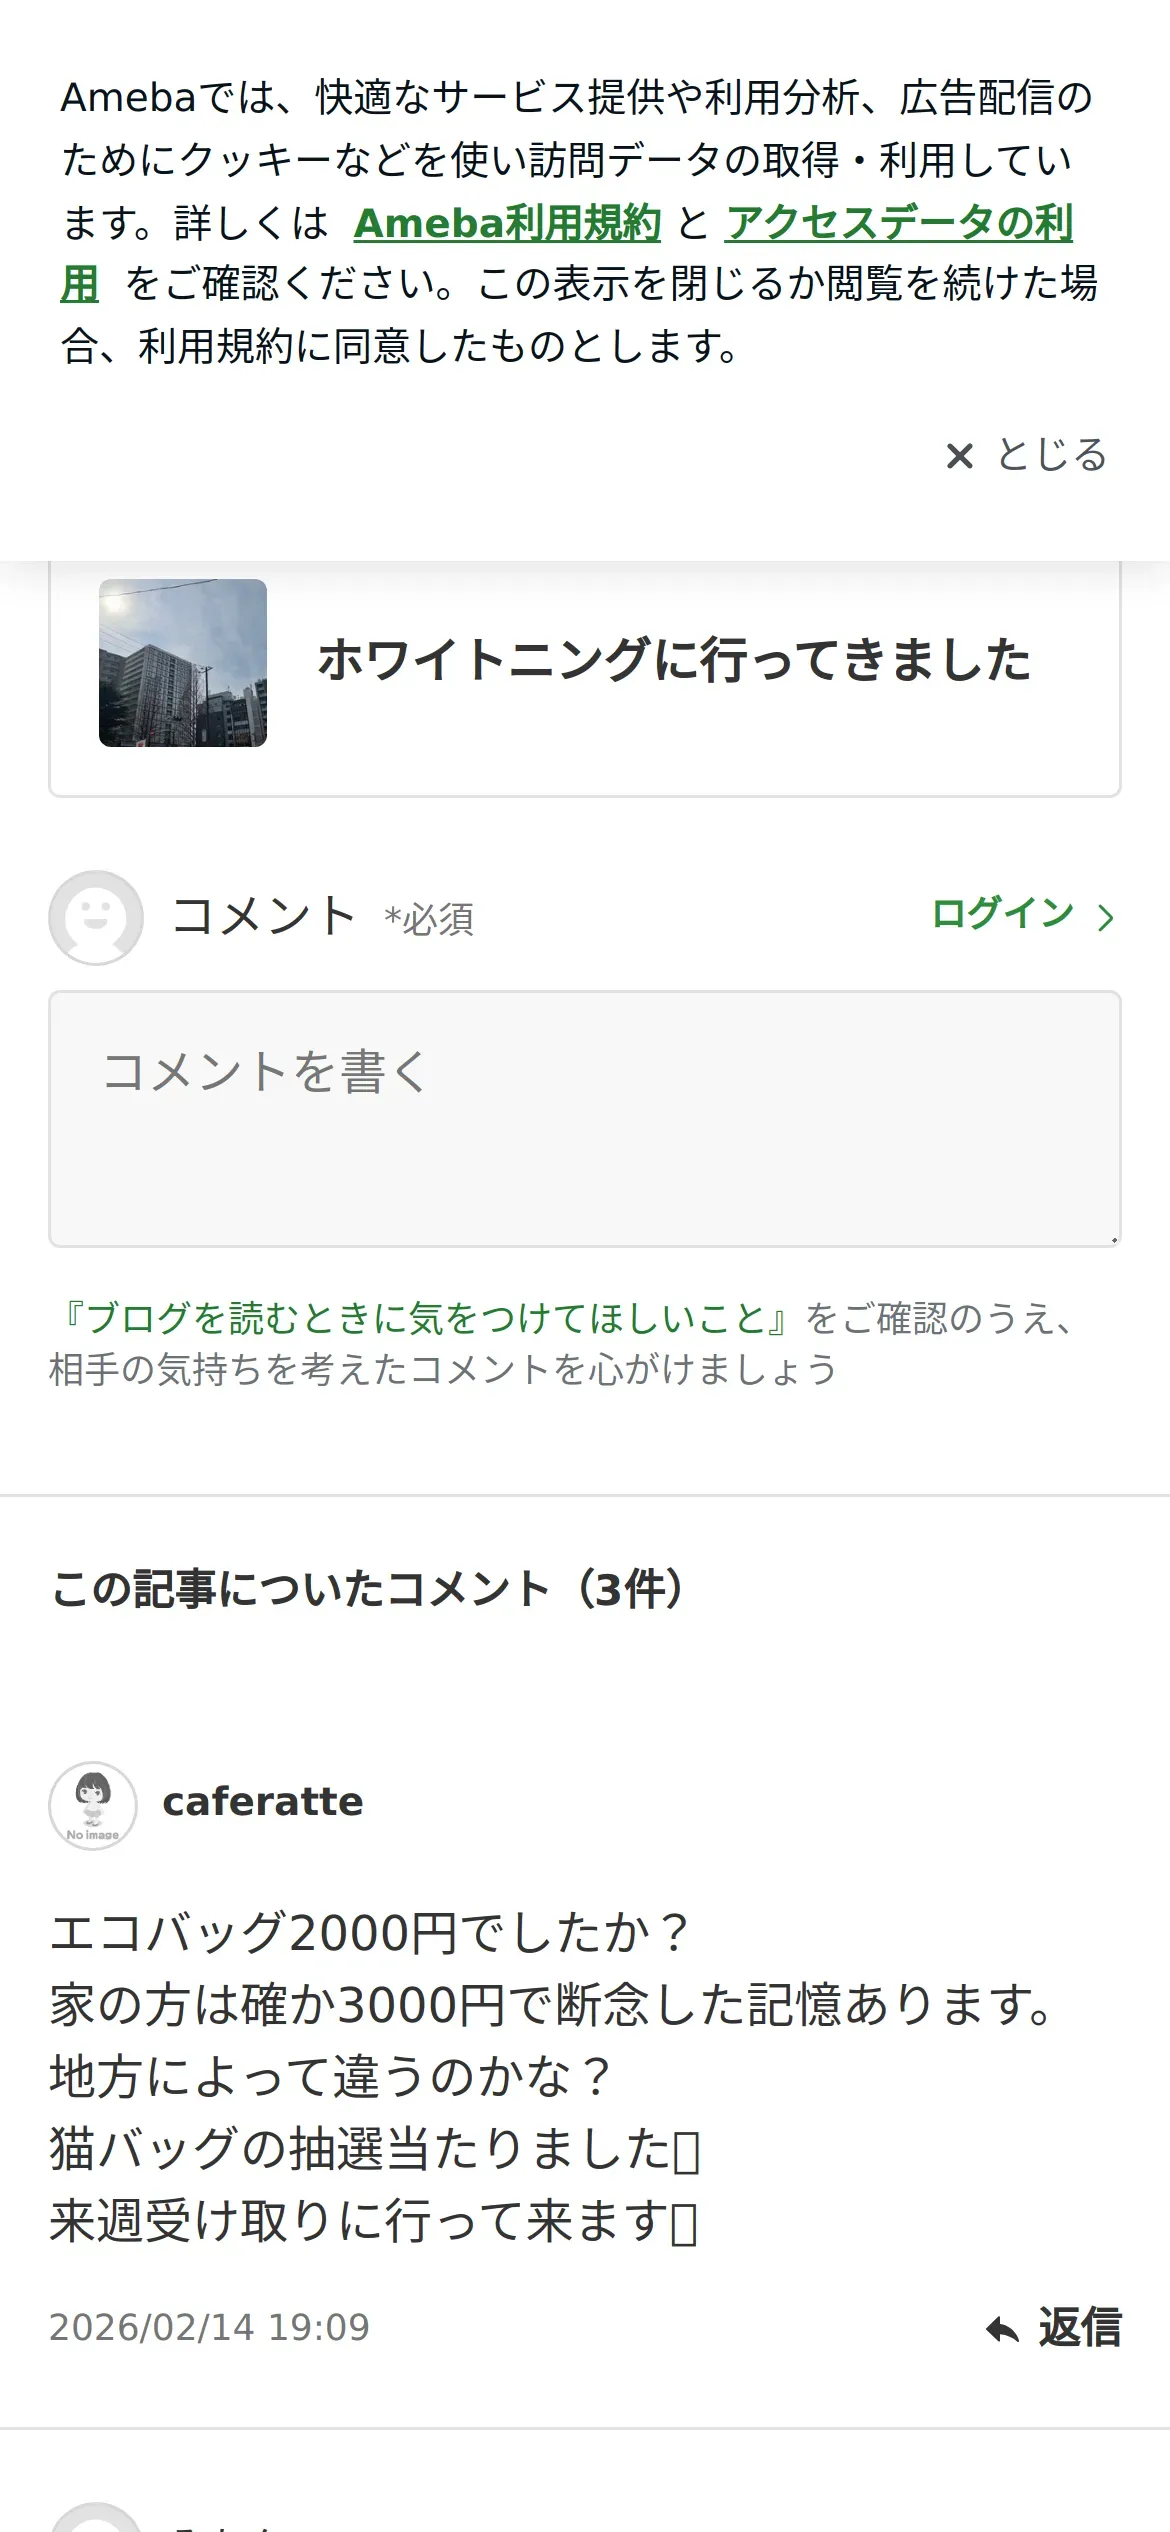Click the 返信 reply button text
1170x2532 pixels.
1080,2328
